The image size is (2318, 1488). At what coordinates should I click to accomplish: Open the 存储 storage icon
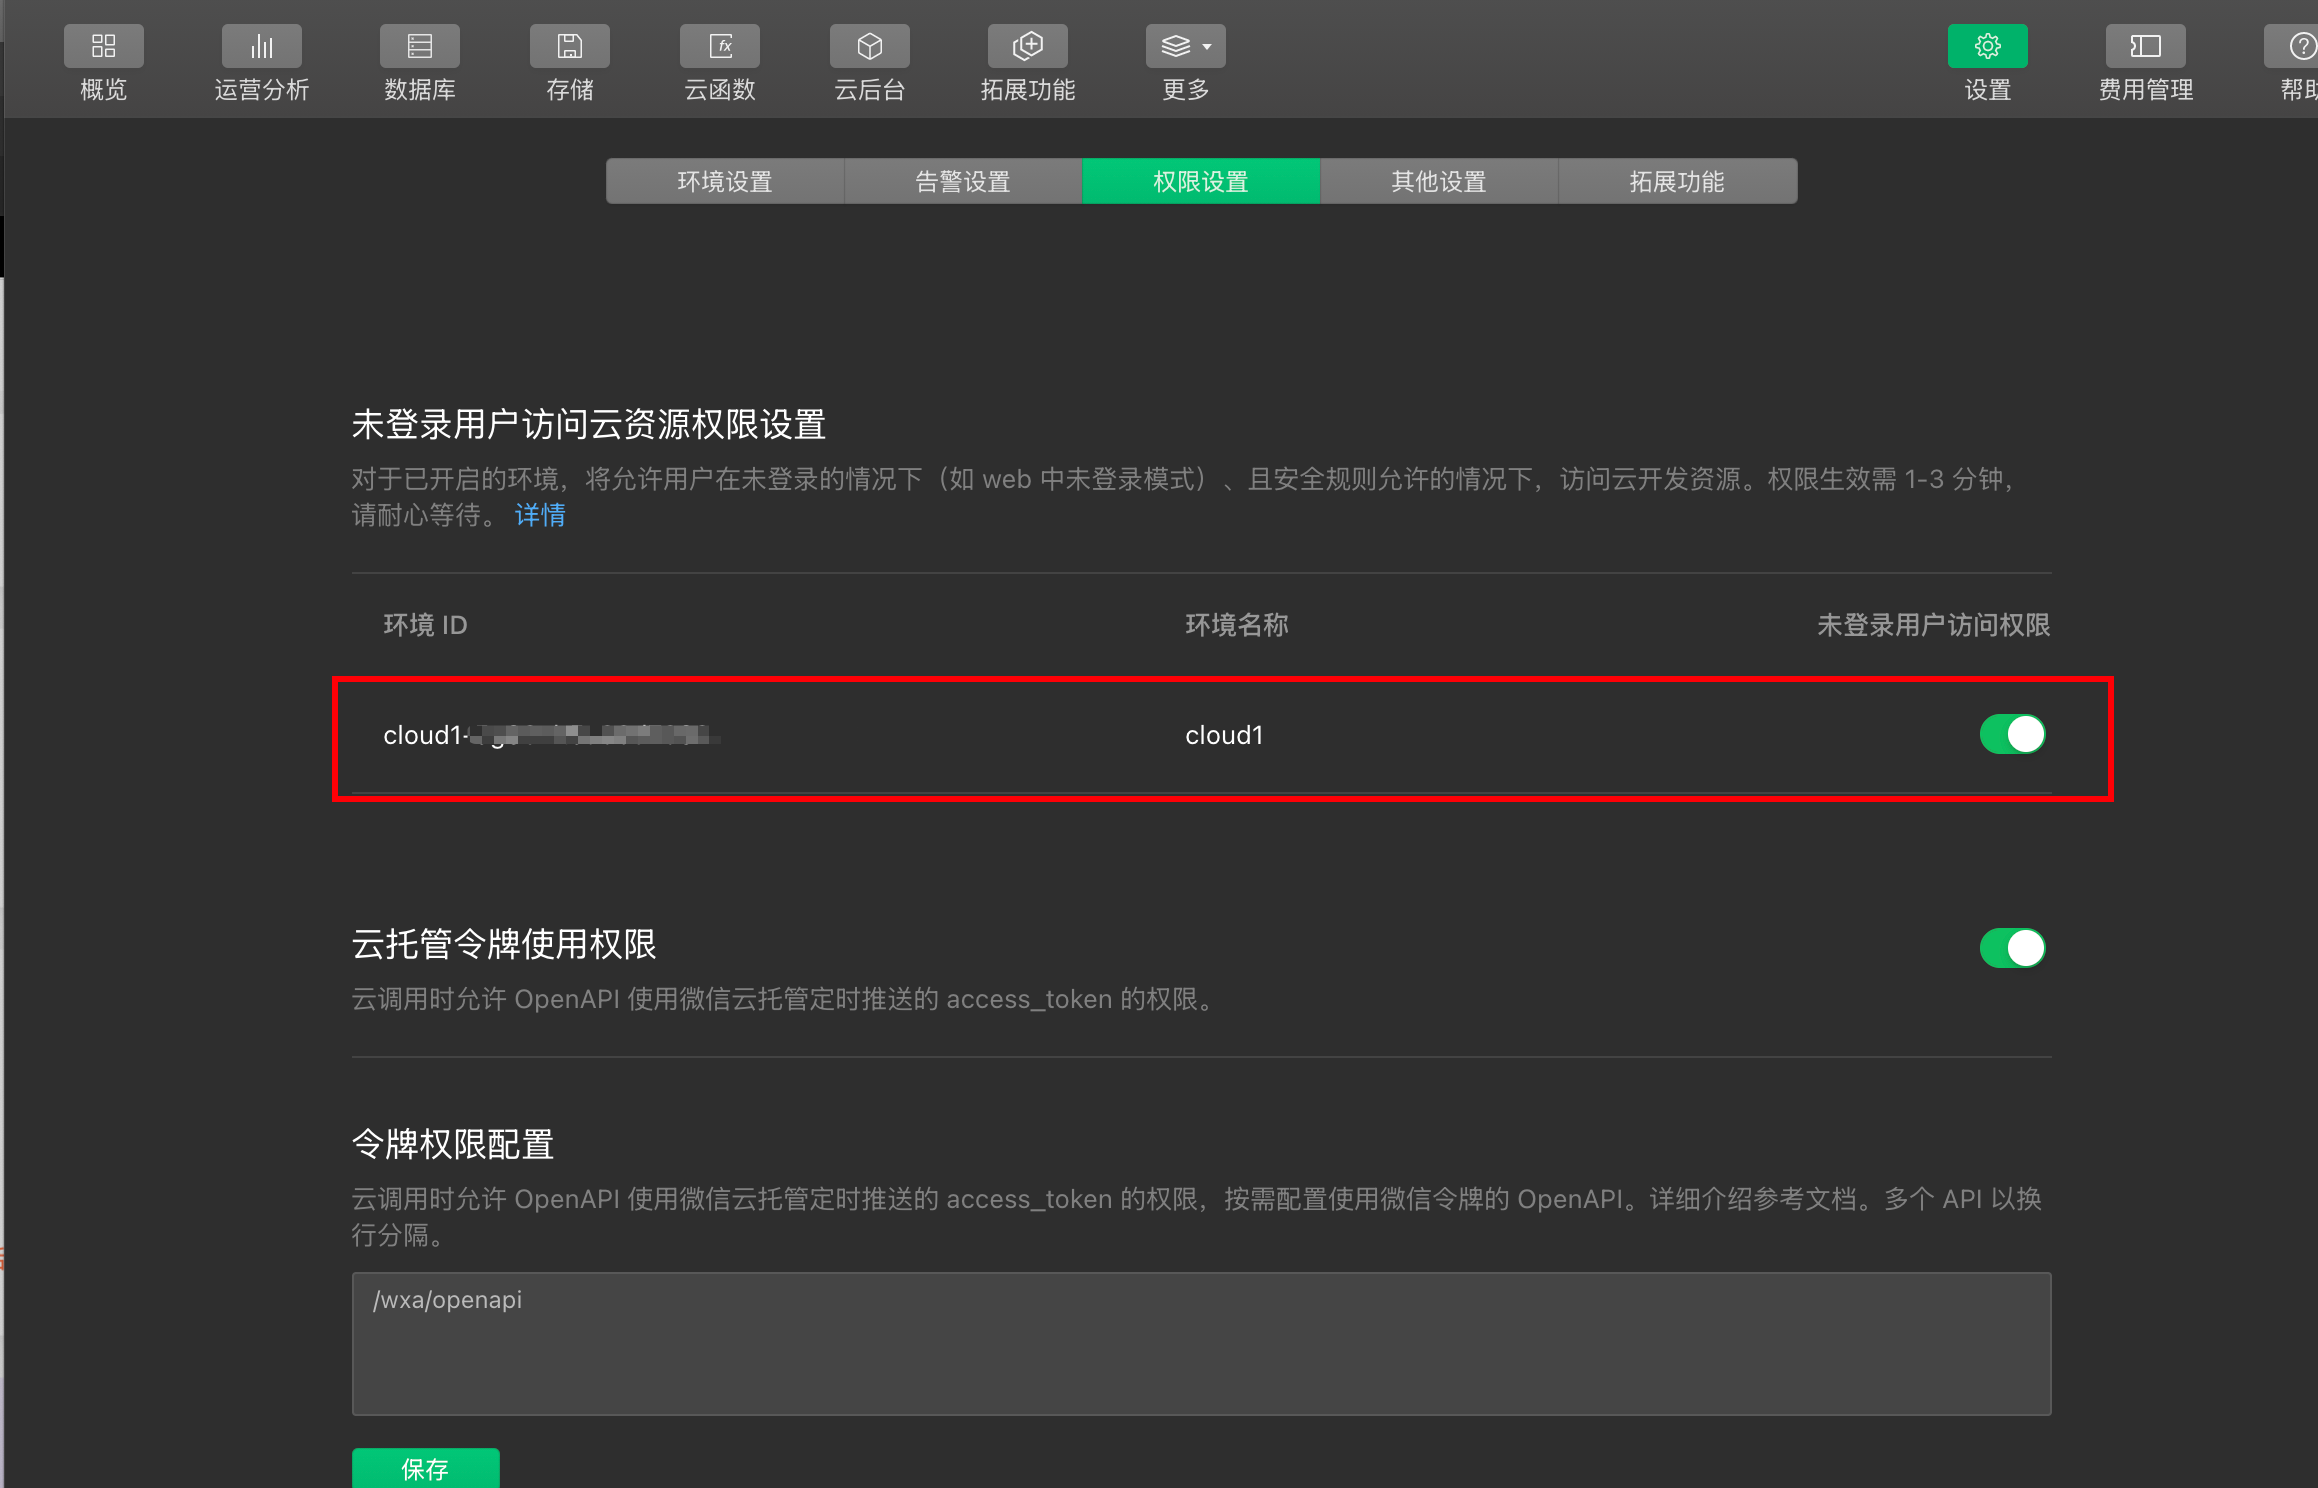click(x=569, y=47)
